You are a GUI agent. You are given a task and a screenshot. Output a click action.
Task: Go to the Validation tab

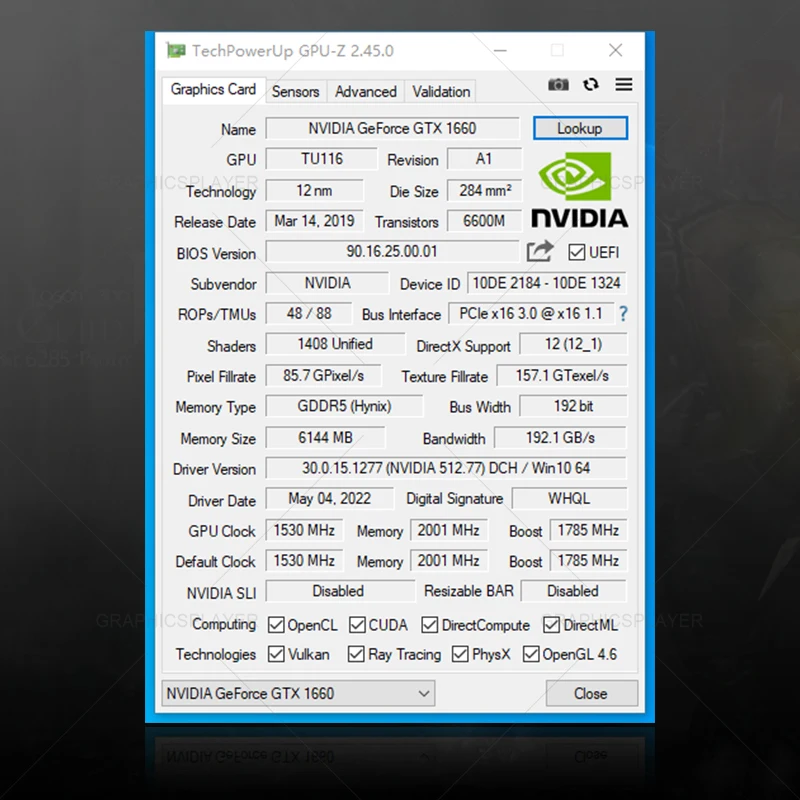(x=441, y=92)
